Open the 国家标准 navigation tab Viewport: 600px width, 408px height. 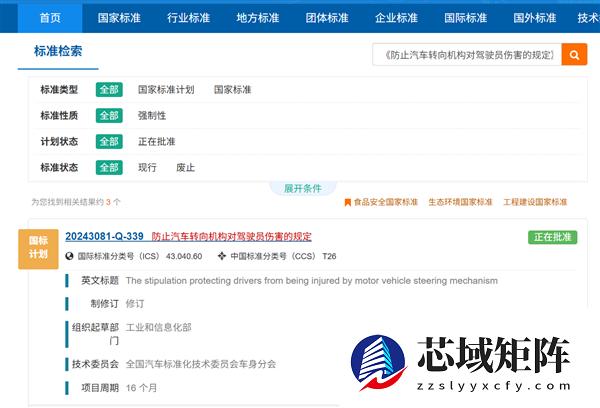point(119,18)
